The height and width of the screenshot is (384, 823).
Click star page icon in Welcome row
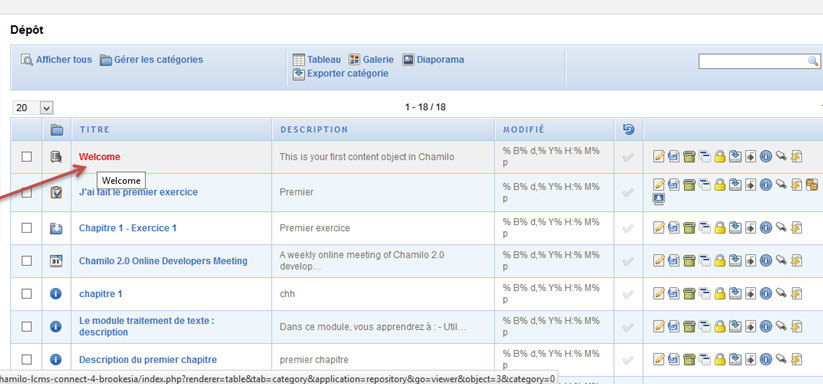[x=797, y=156]
